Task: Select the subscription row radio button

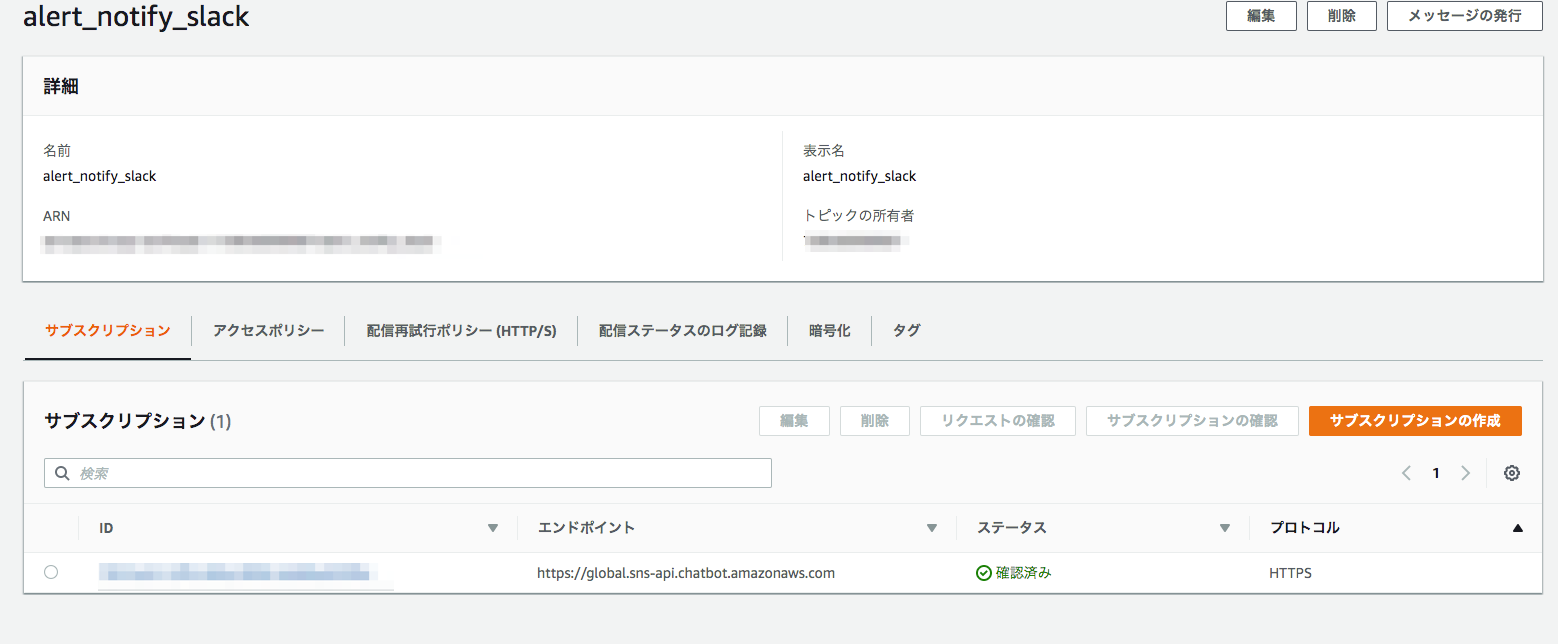Action: click(x=51, y=572)
